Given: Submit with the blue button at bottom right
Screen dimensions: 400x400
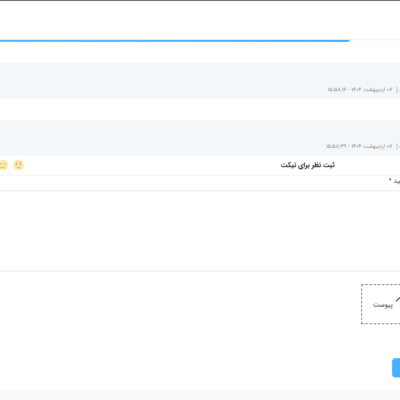Looking at the screenshot, I should click(396, 368).
